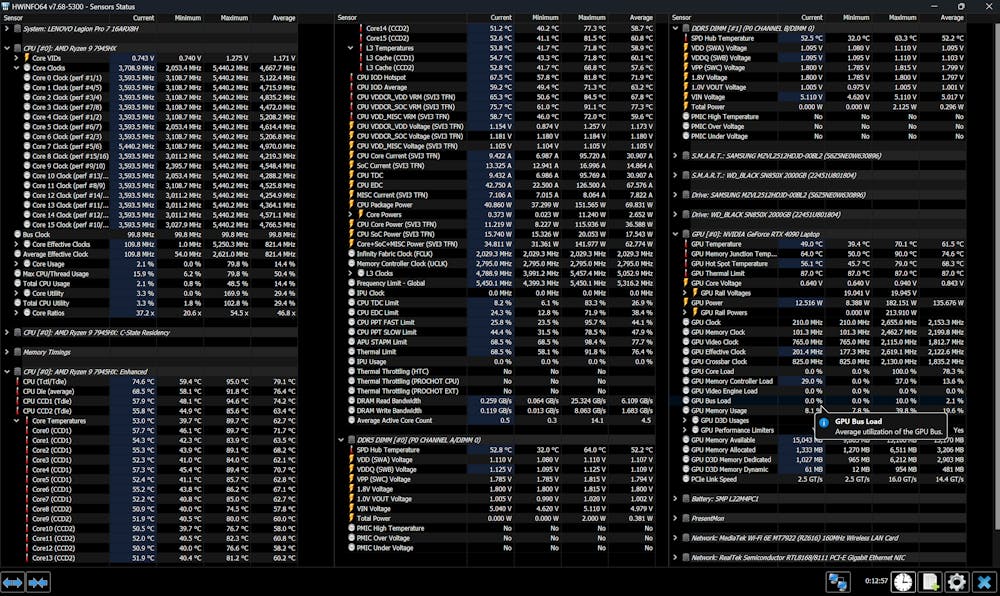Viewport: 1000px width, 596px height.
Task: Click the vertical scrollbar thumb at right edge
Action: point(996,275)
